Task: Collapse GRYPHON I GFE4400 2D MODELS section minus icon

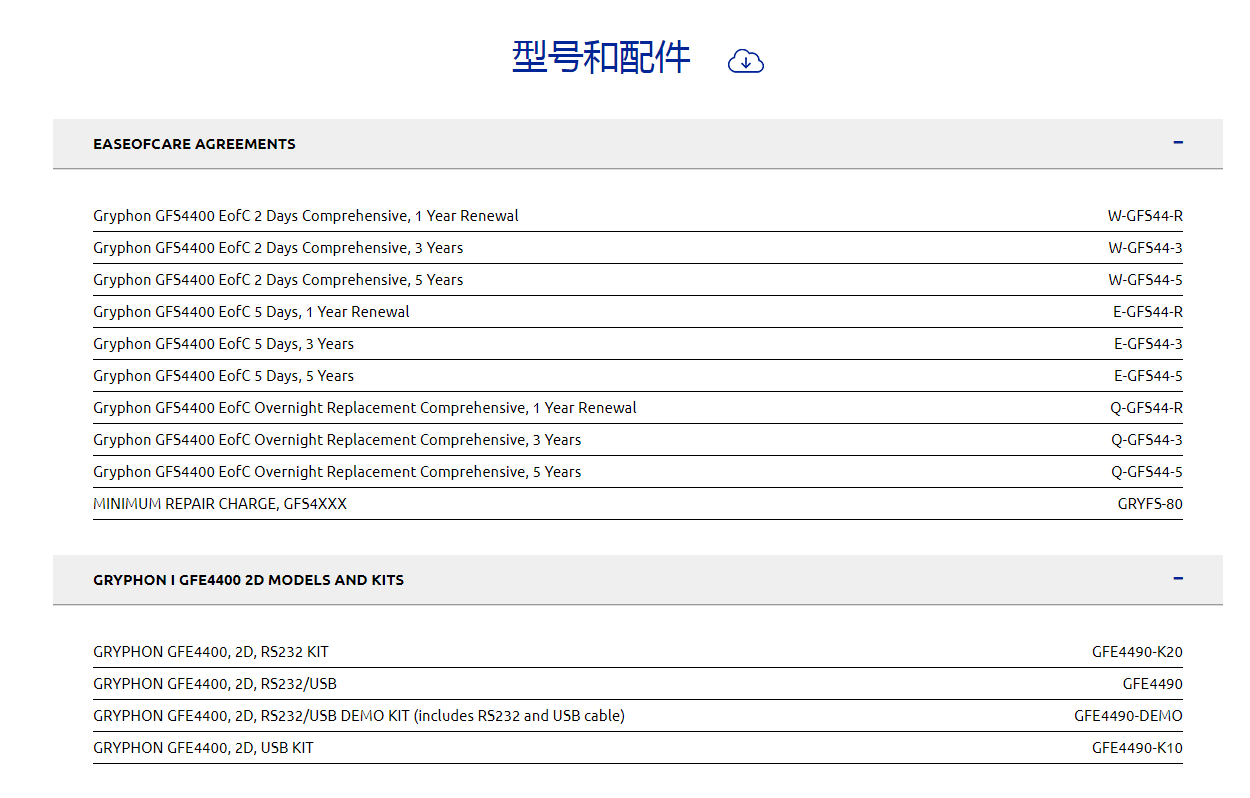Action: click(1178, 579)
